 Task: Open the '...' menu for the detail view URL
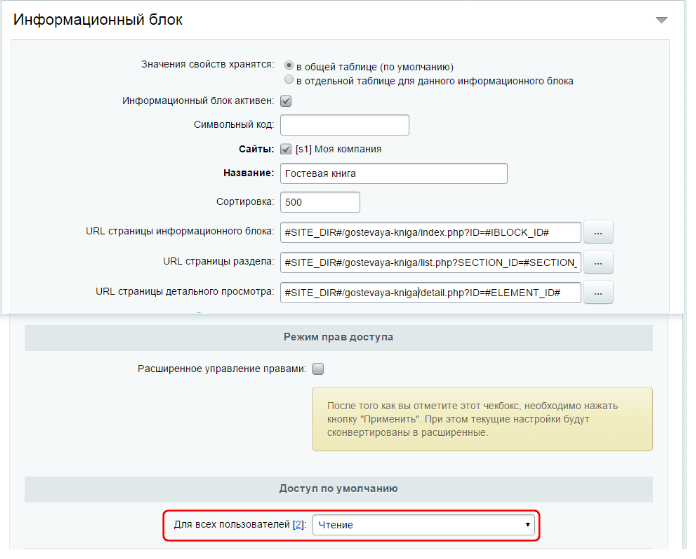(598, 293)
